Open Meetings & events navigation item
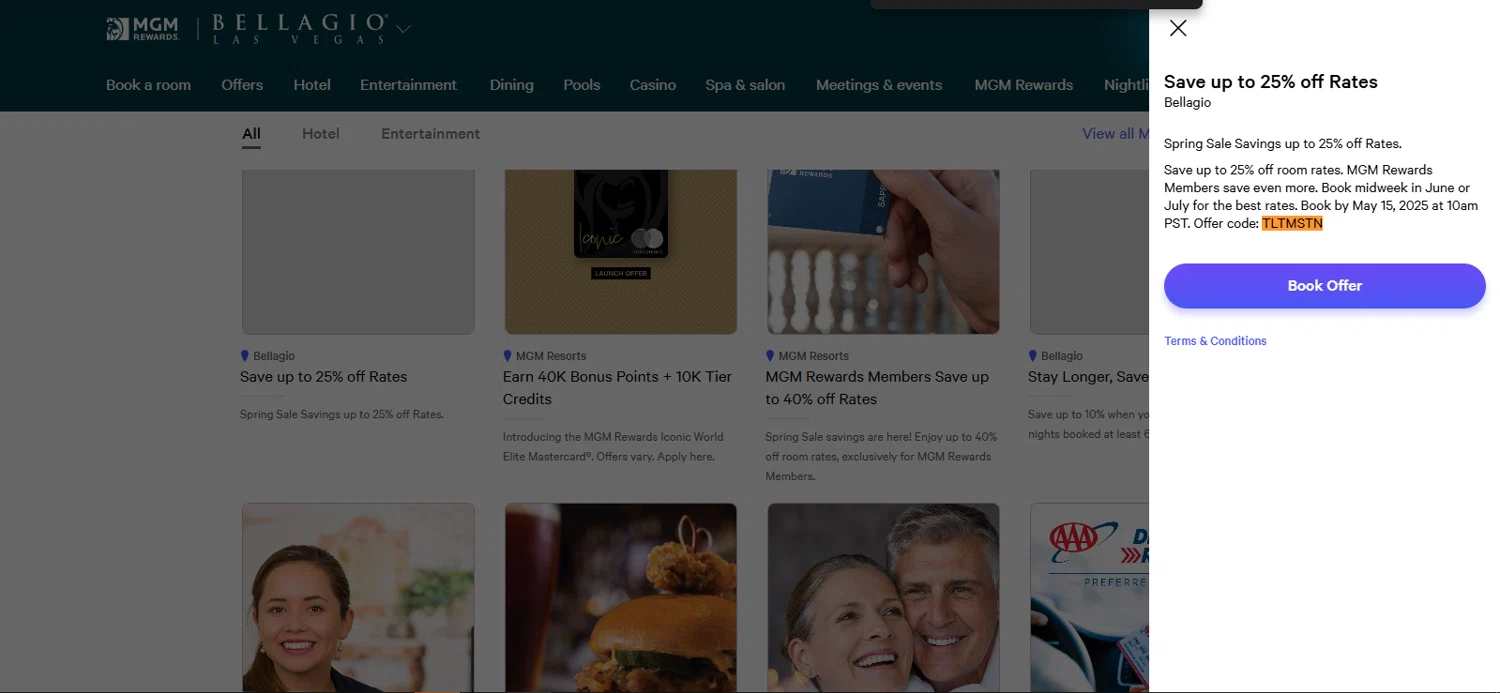The image size is (1500, 693). pyautogui.click(x=879, y=85)
